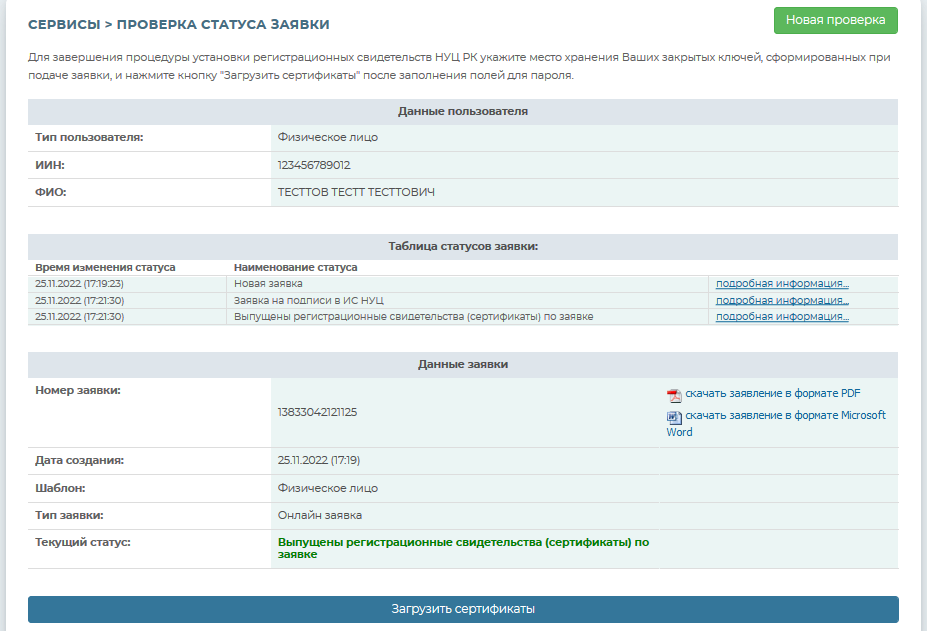
Task: Click скачать заявление в формате PDF link
Action: (x=772, y=394)
